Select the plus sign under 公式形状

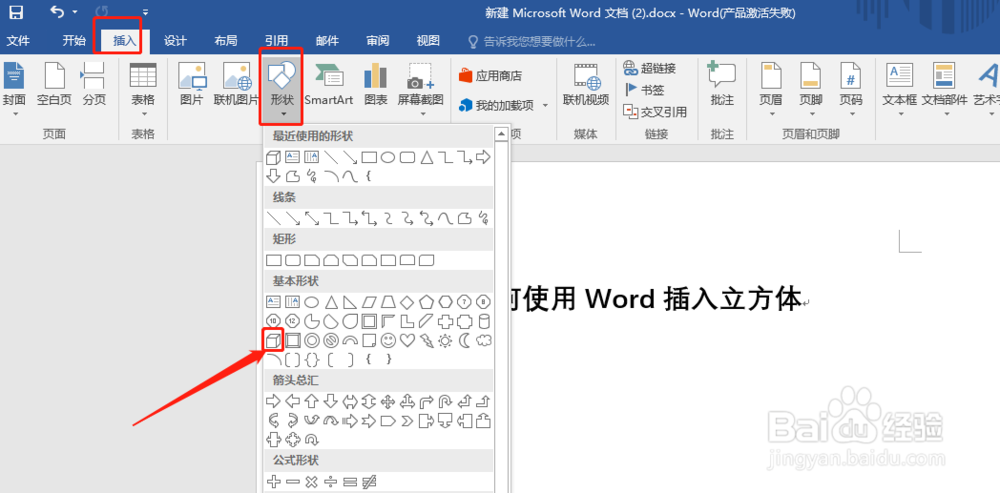coord(273,482)
